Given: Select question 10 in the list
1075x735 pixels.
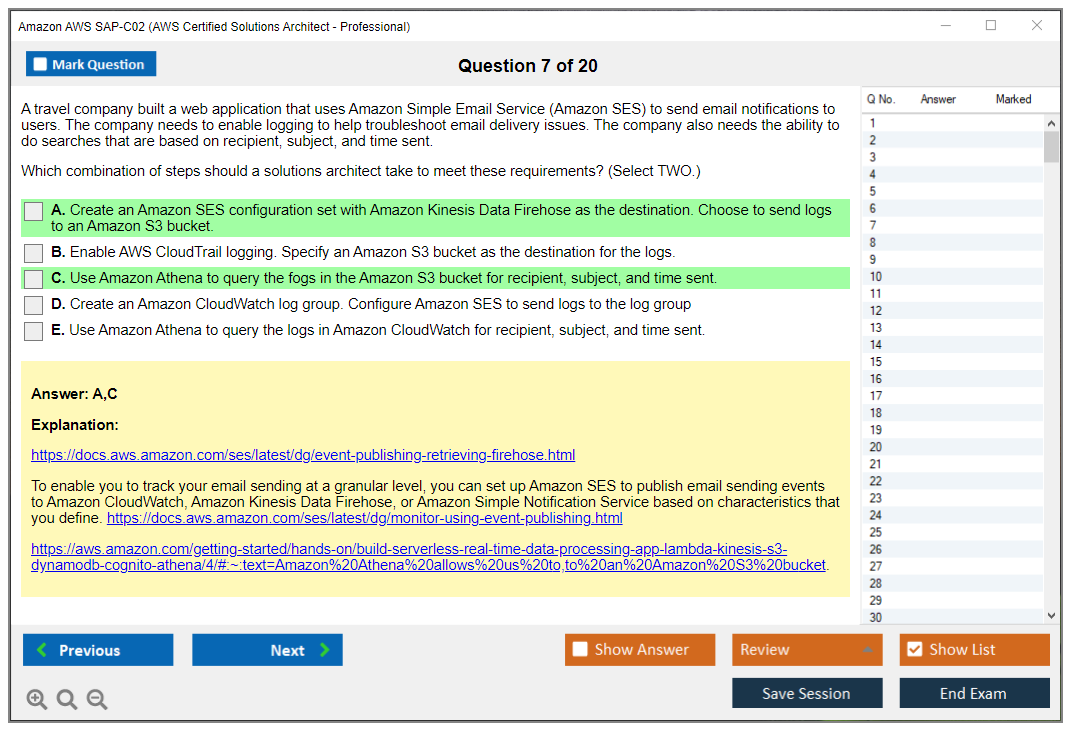Looking at the screenshot, I should tap(876, 277).
